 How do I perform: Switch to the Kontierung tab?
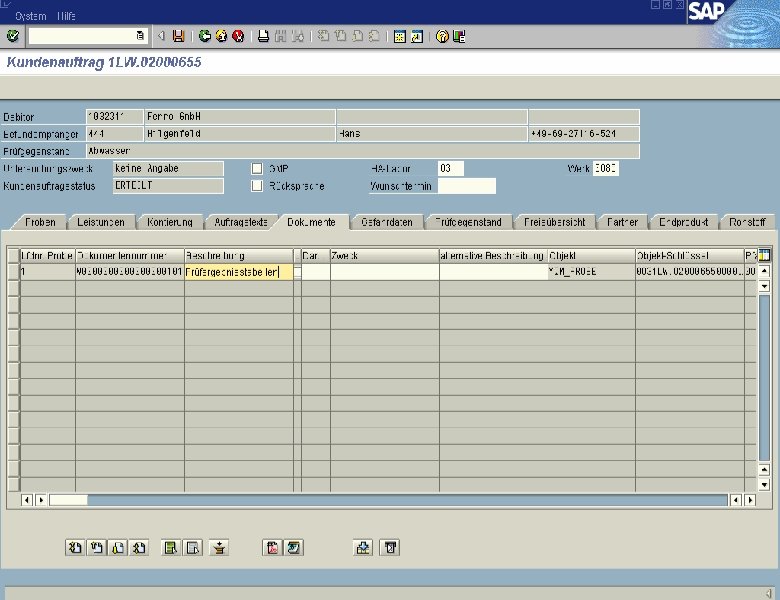click(x=170, y=222)
